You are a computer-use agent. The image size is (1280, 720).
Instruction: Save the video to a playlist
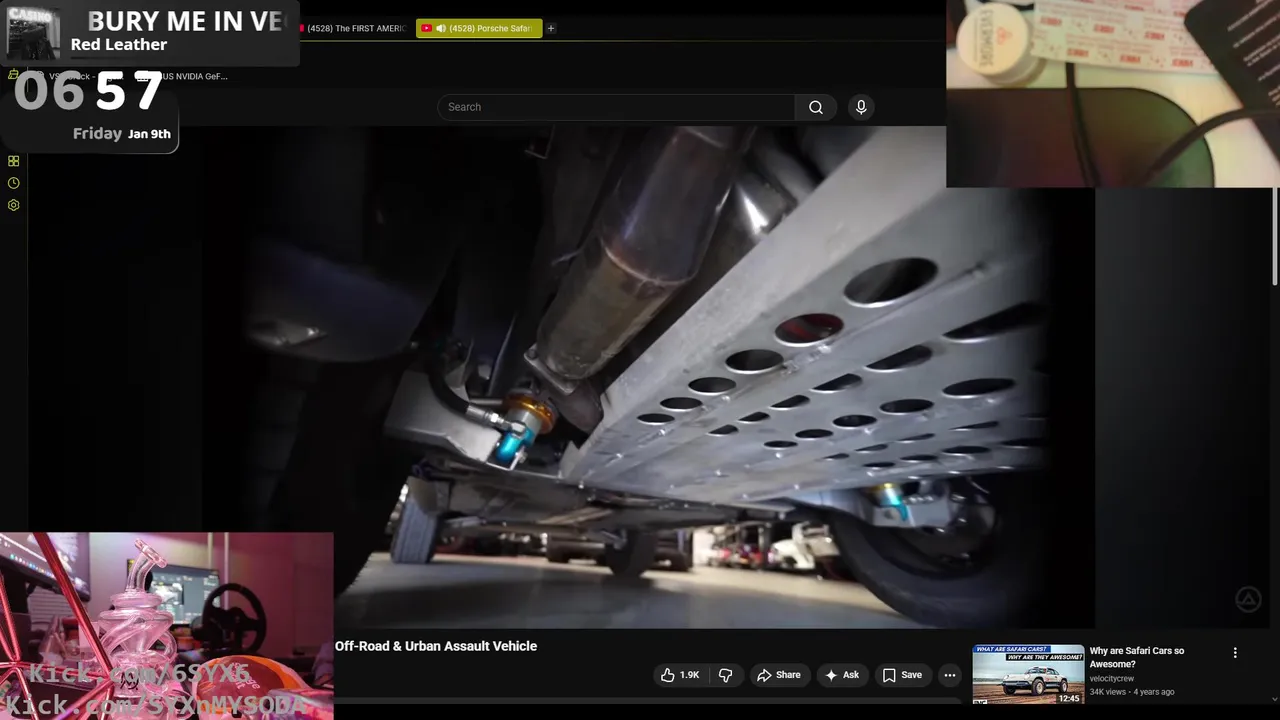pyautogui.click(x=902, y=675)
